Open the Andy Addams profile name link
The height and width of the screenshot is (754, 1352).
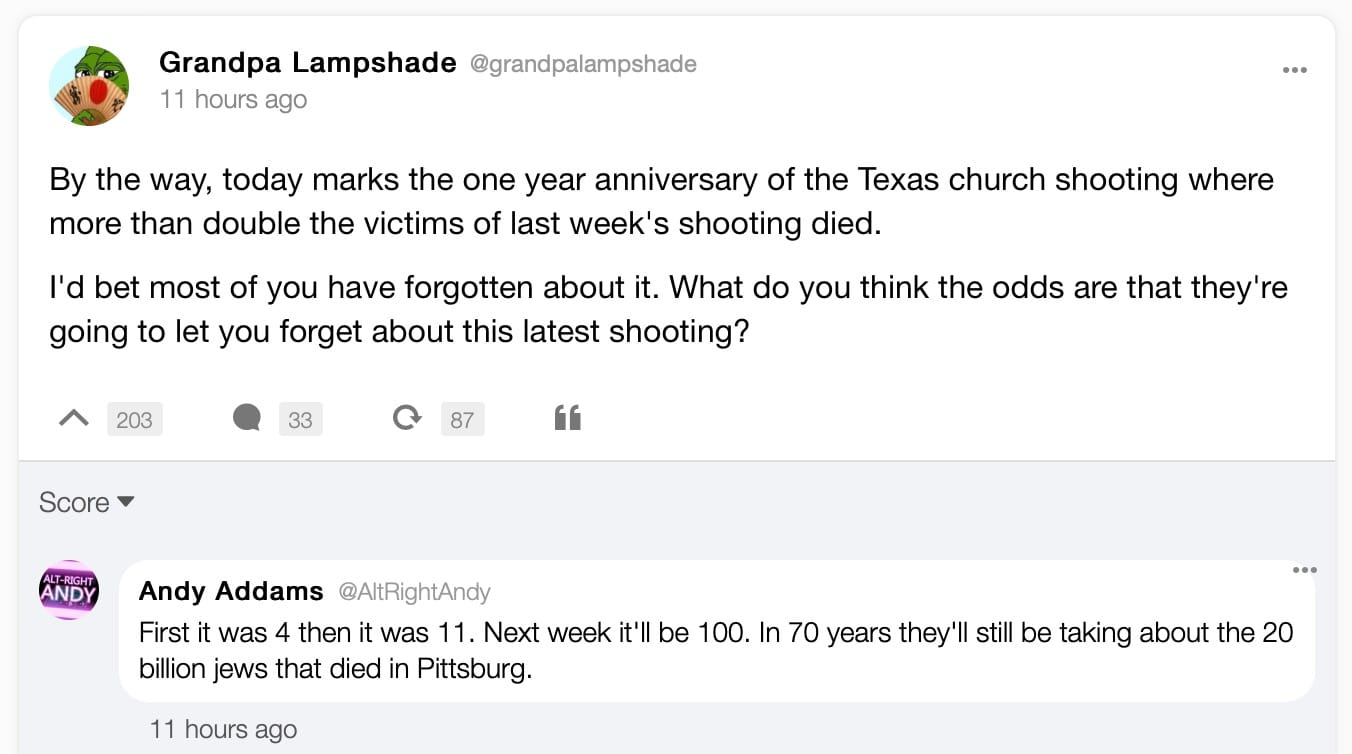pyautogui.click(x=231, y=591)
